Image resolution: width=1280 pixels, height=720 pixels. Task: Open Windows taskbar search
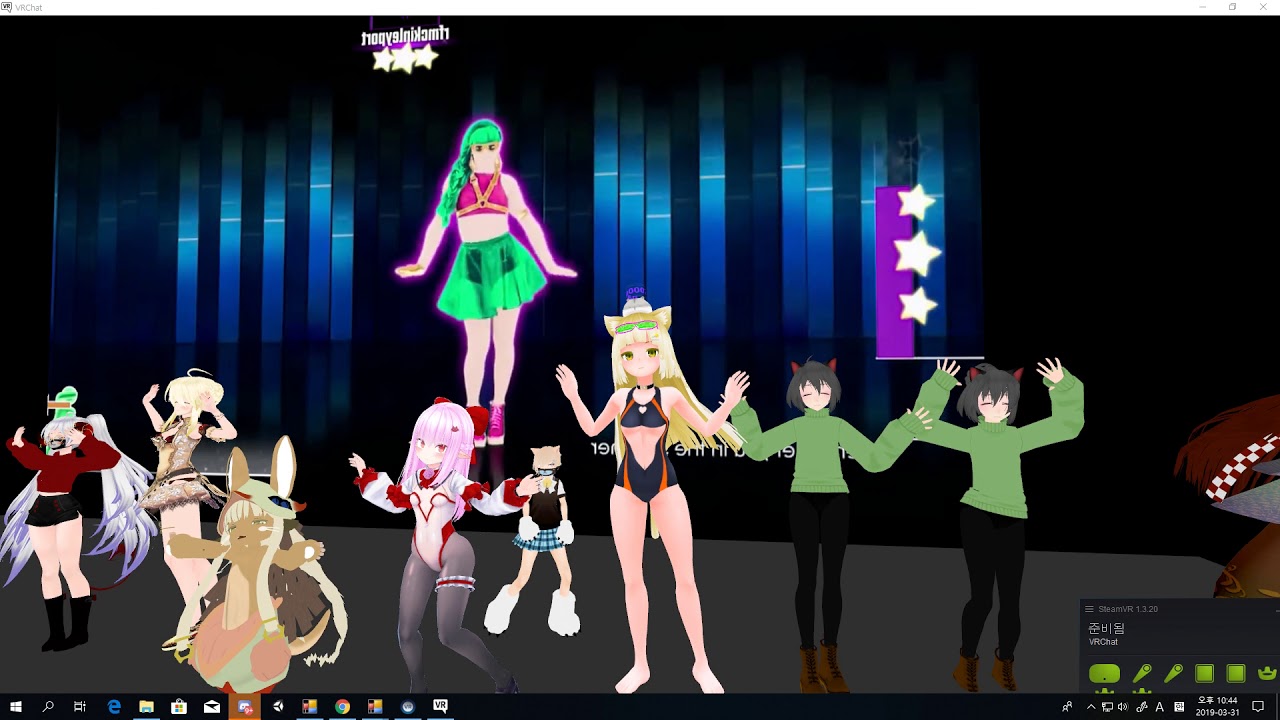tap(48, 706)
